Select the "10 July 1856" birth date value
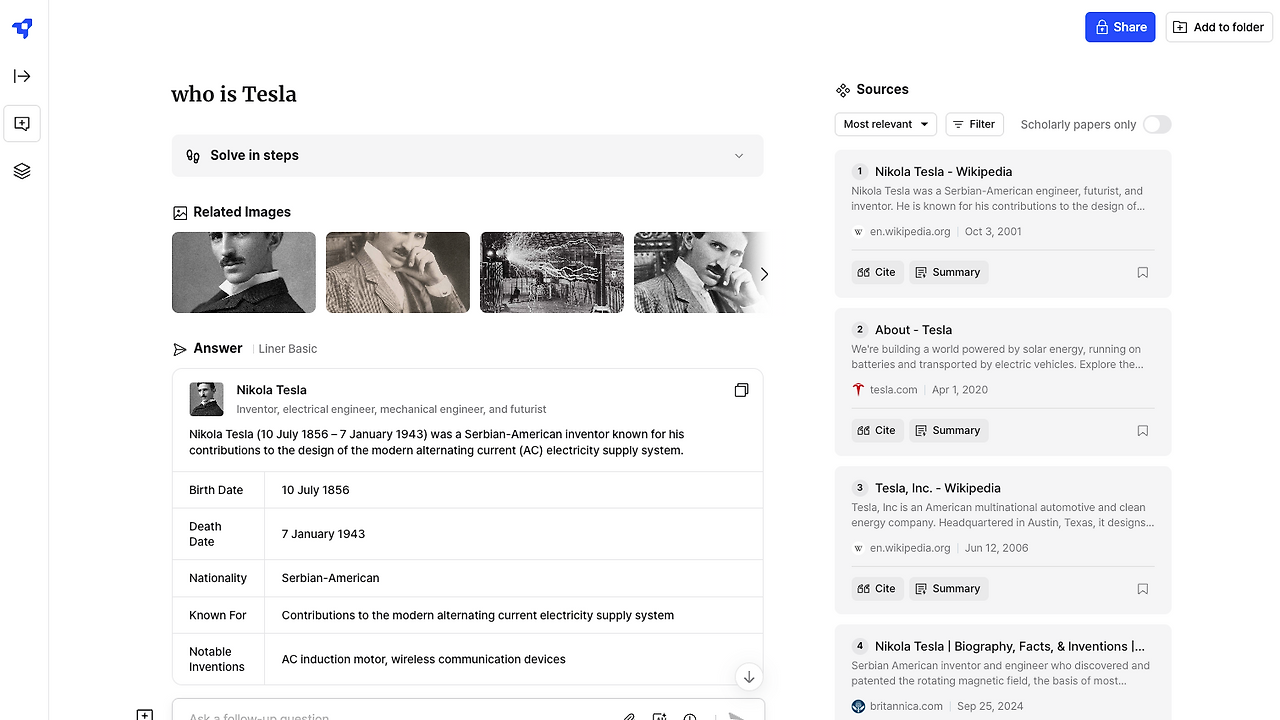The image size is (1280, 720). [x=315, y=490]
